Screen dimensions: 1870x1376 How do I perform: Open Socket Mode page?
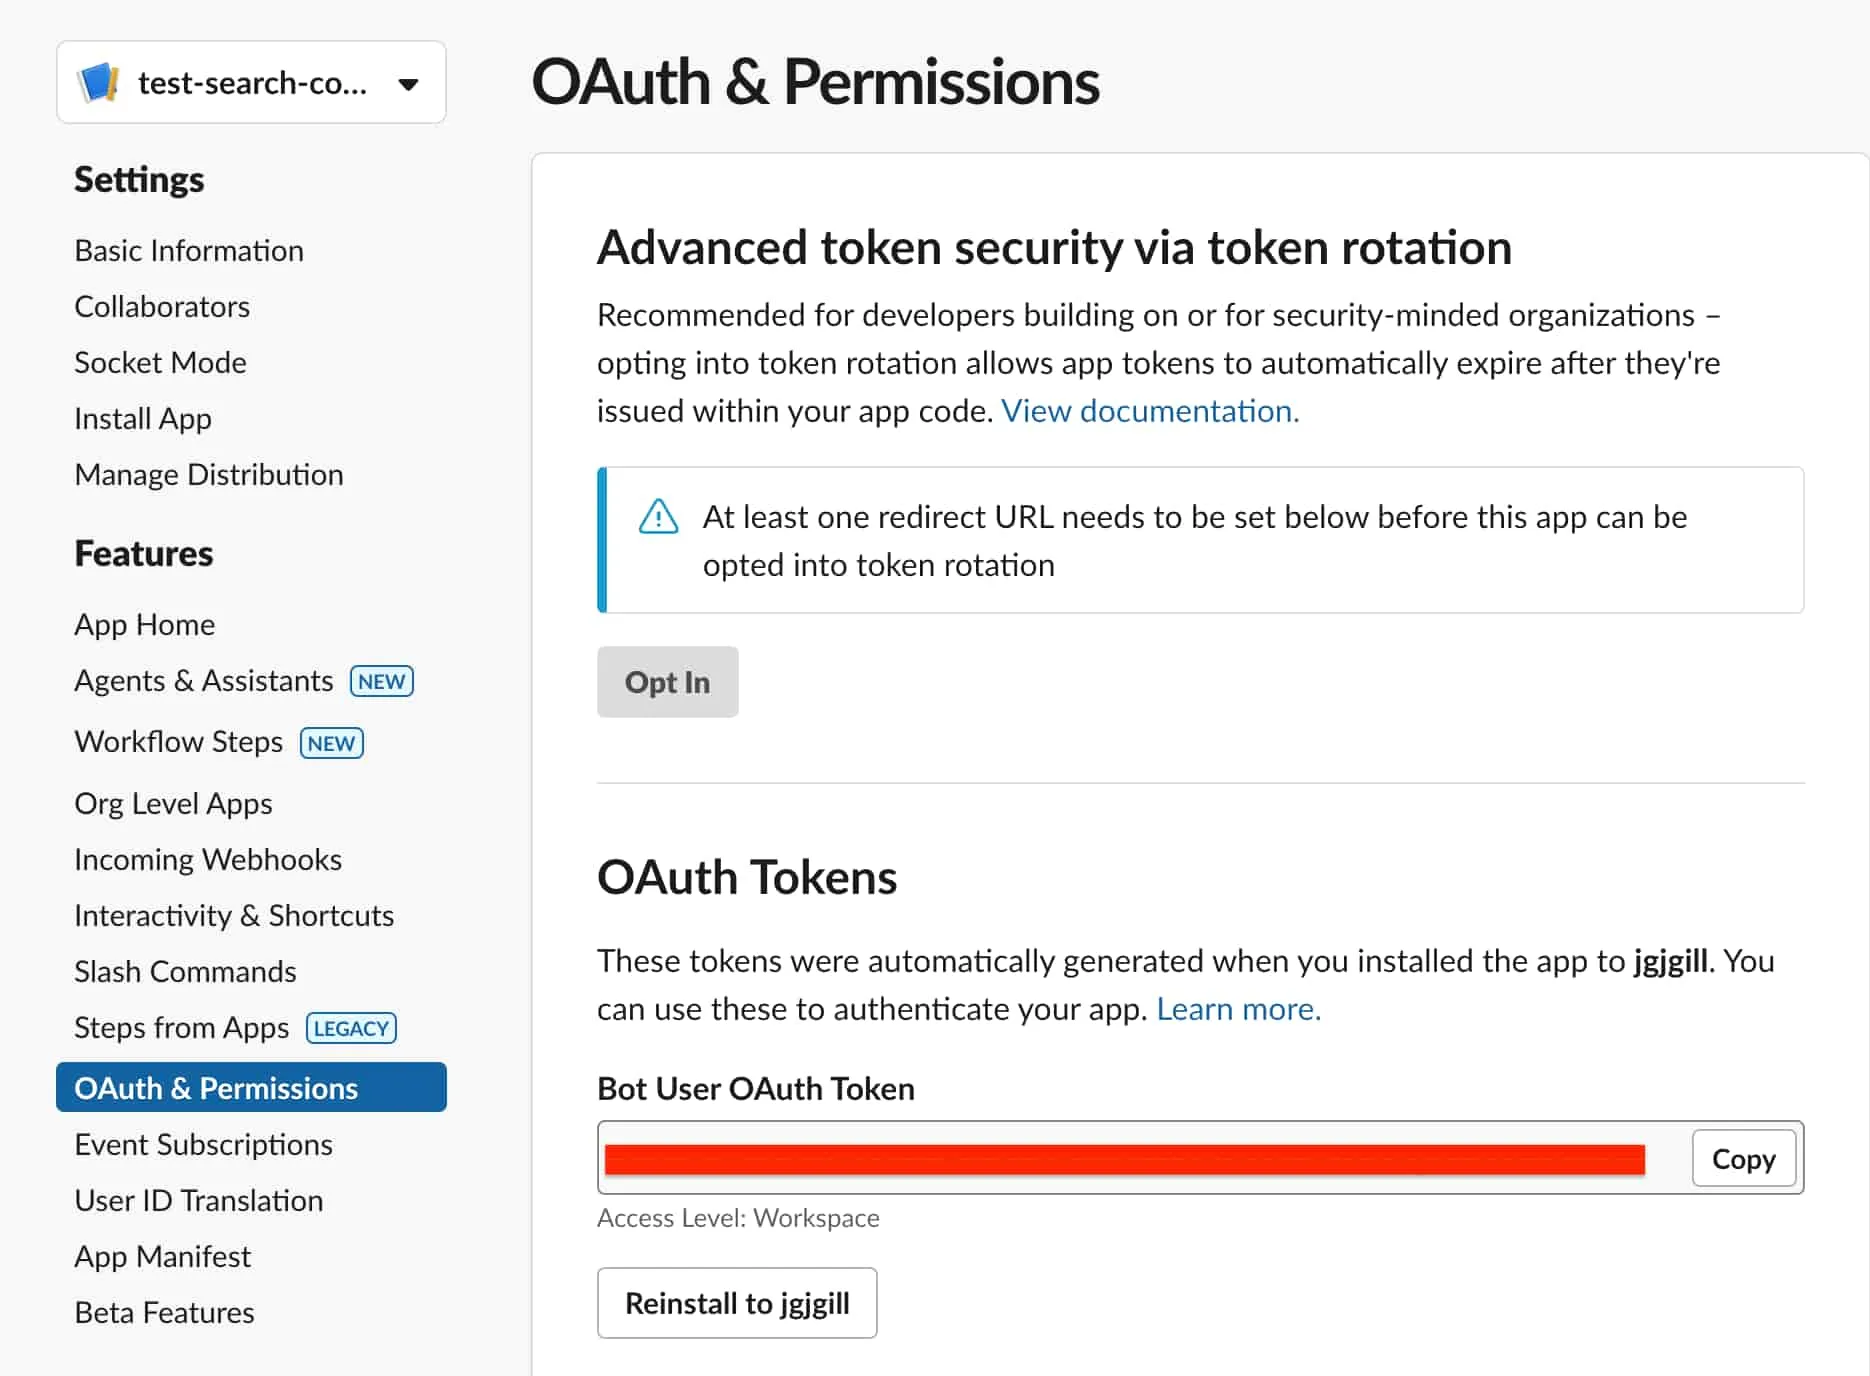pos(160,362)
